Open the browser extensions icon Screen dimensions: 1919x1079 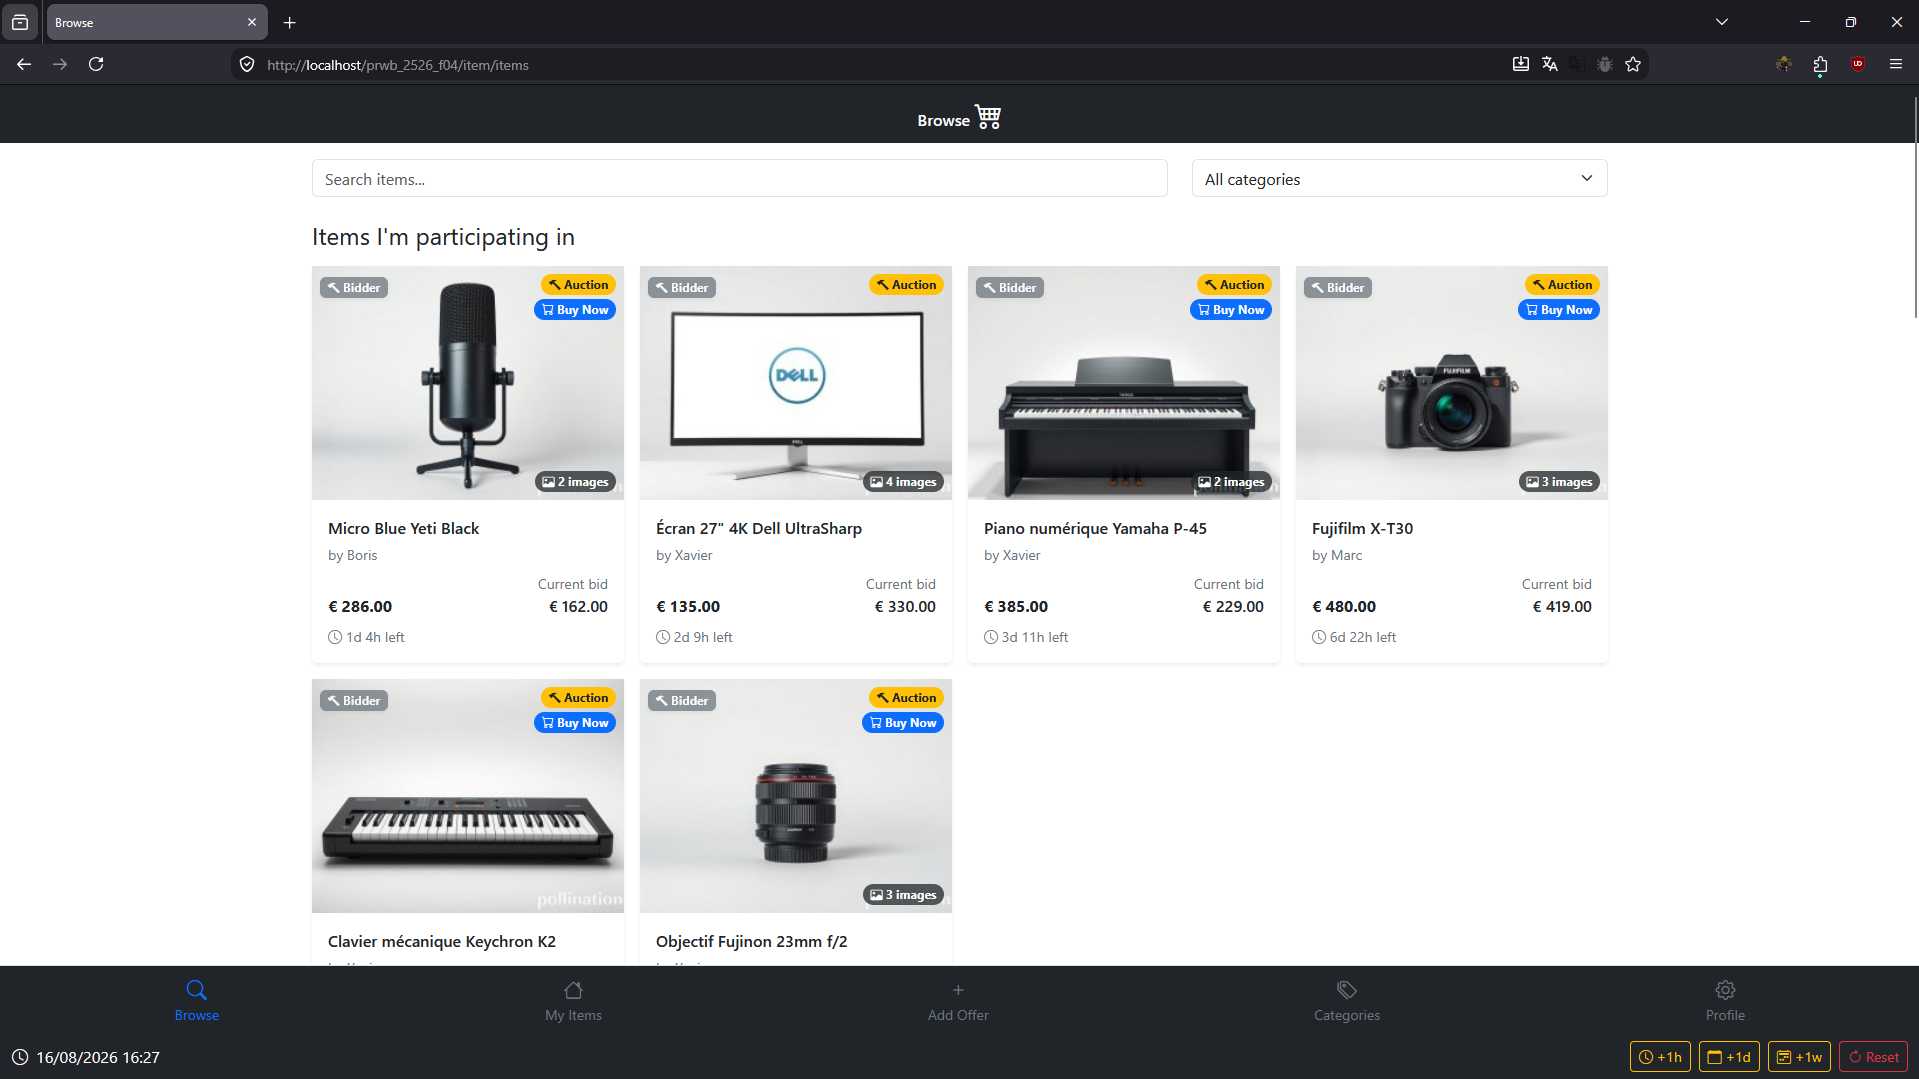click(1820, 64)
